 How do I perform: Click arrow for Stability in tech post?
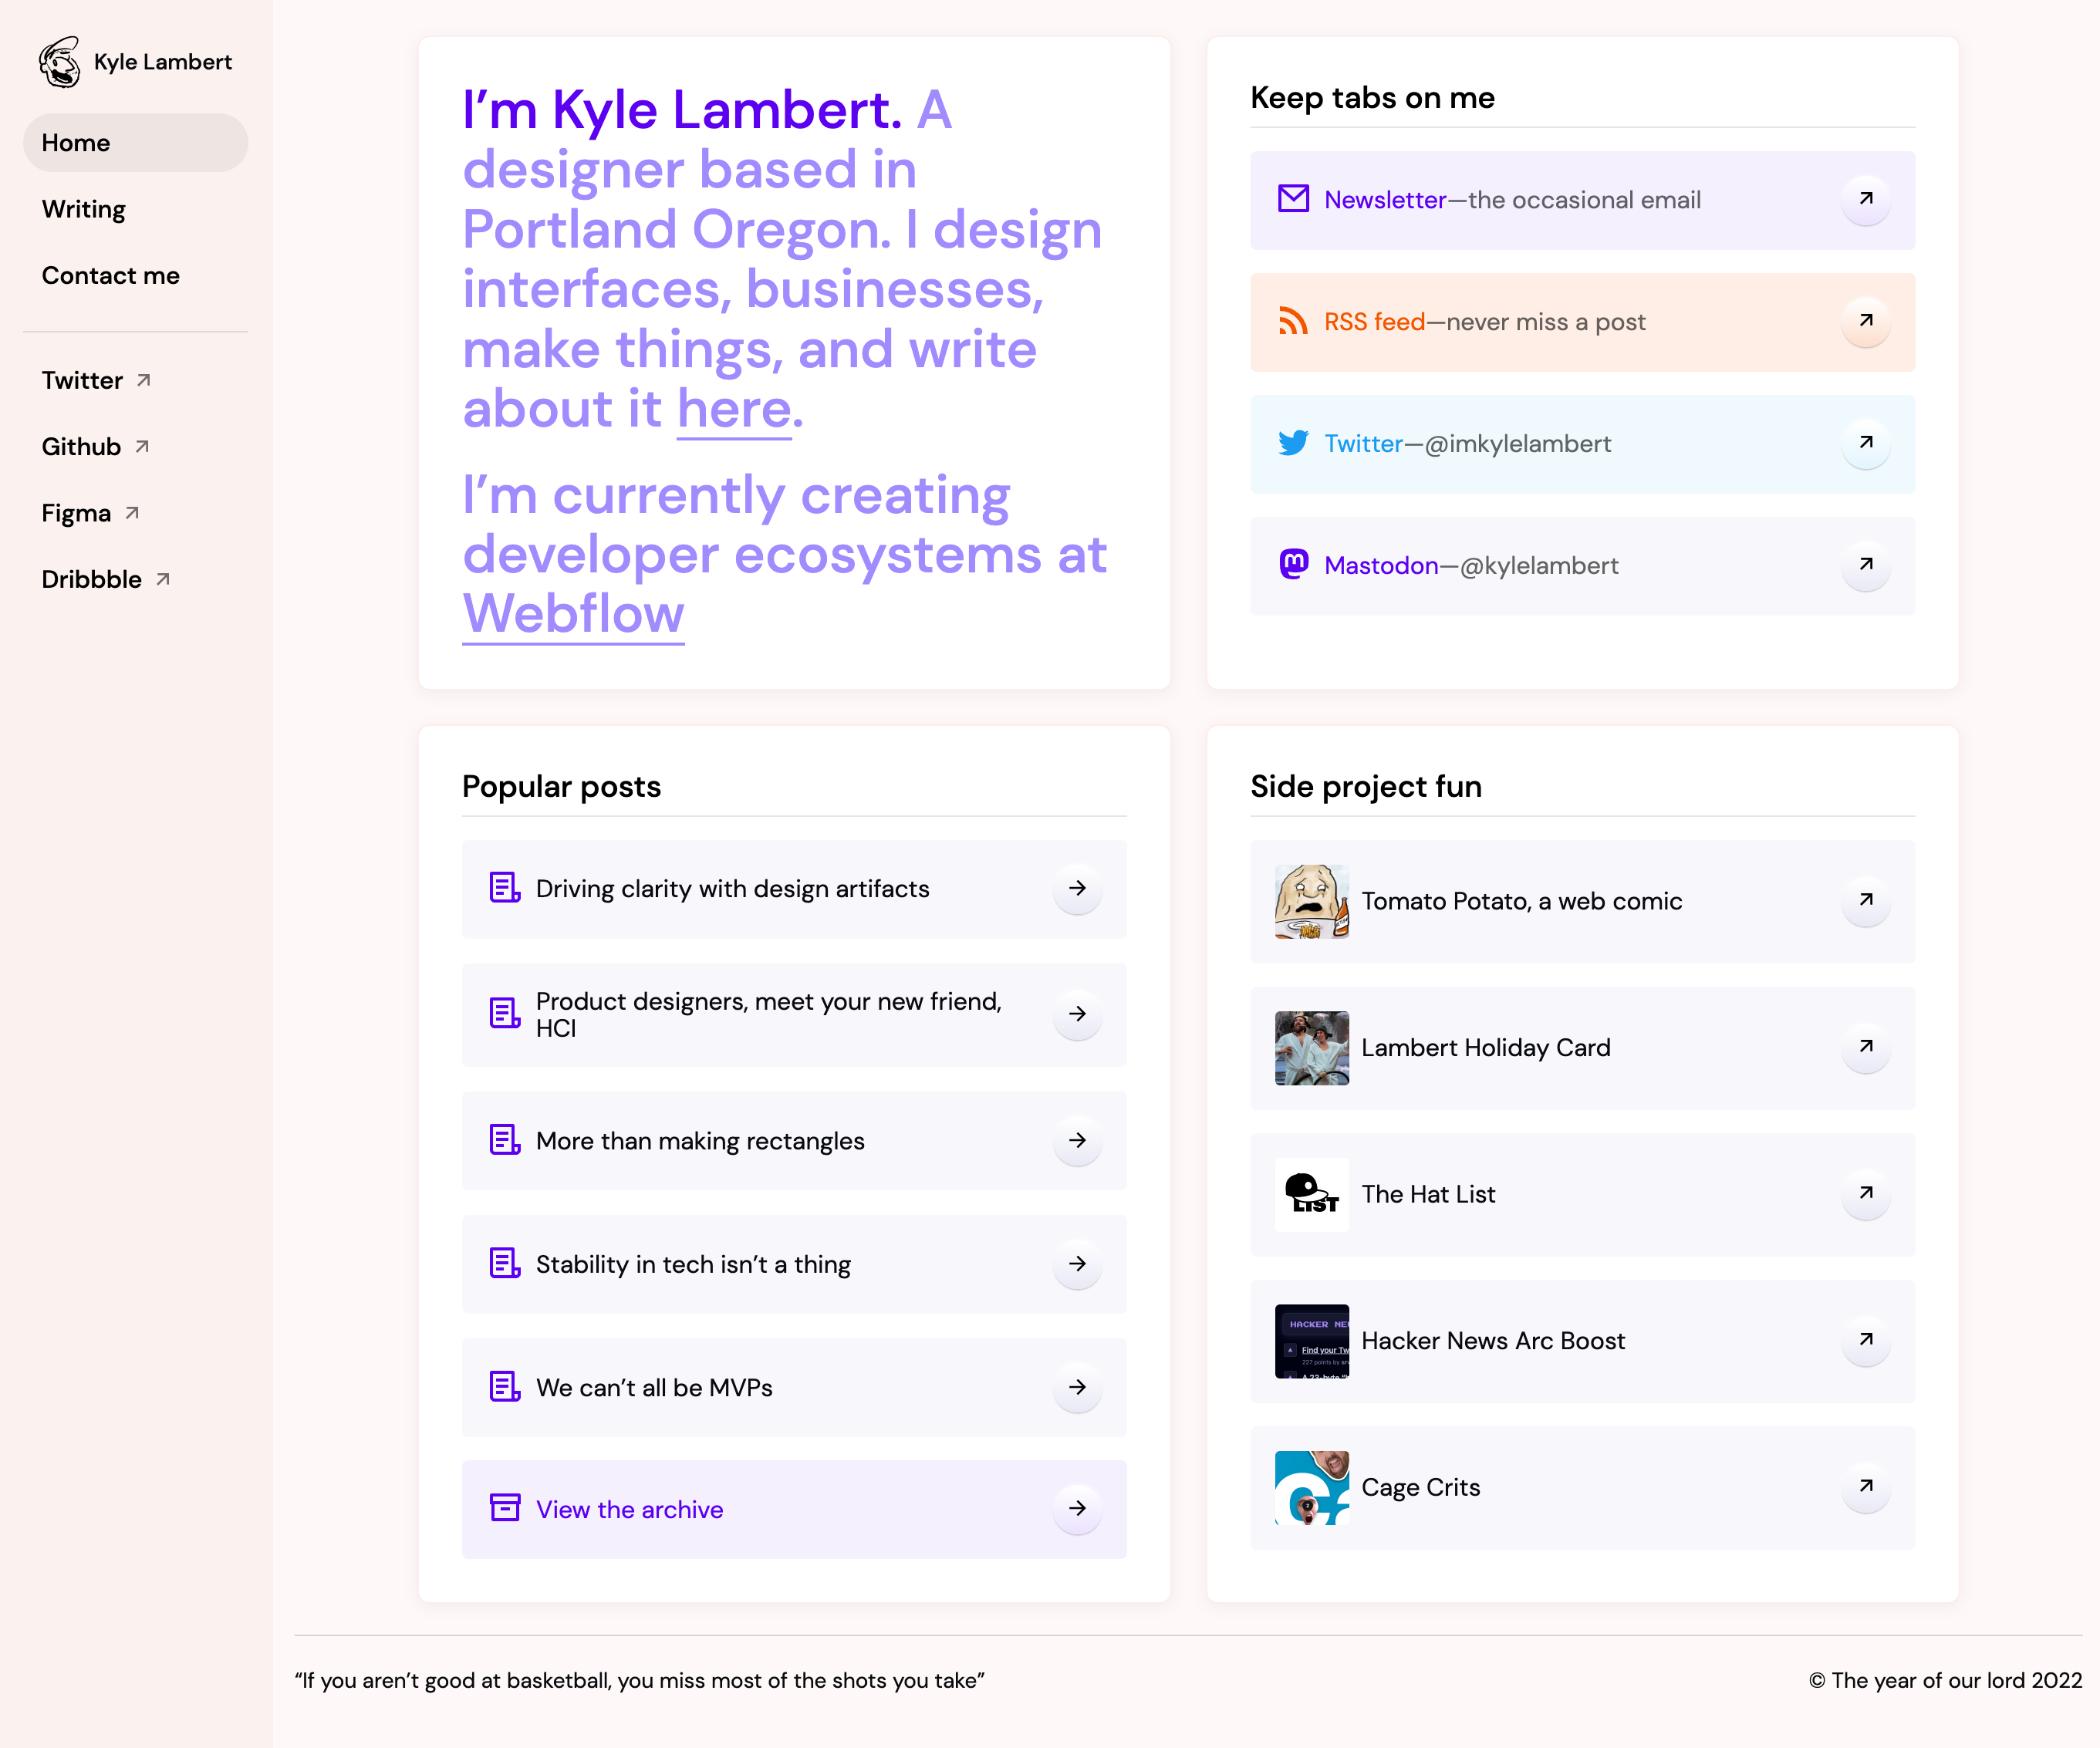1077,1264
